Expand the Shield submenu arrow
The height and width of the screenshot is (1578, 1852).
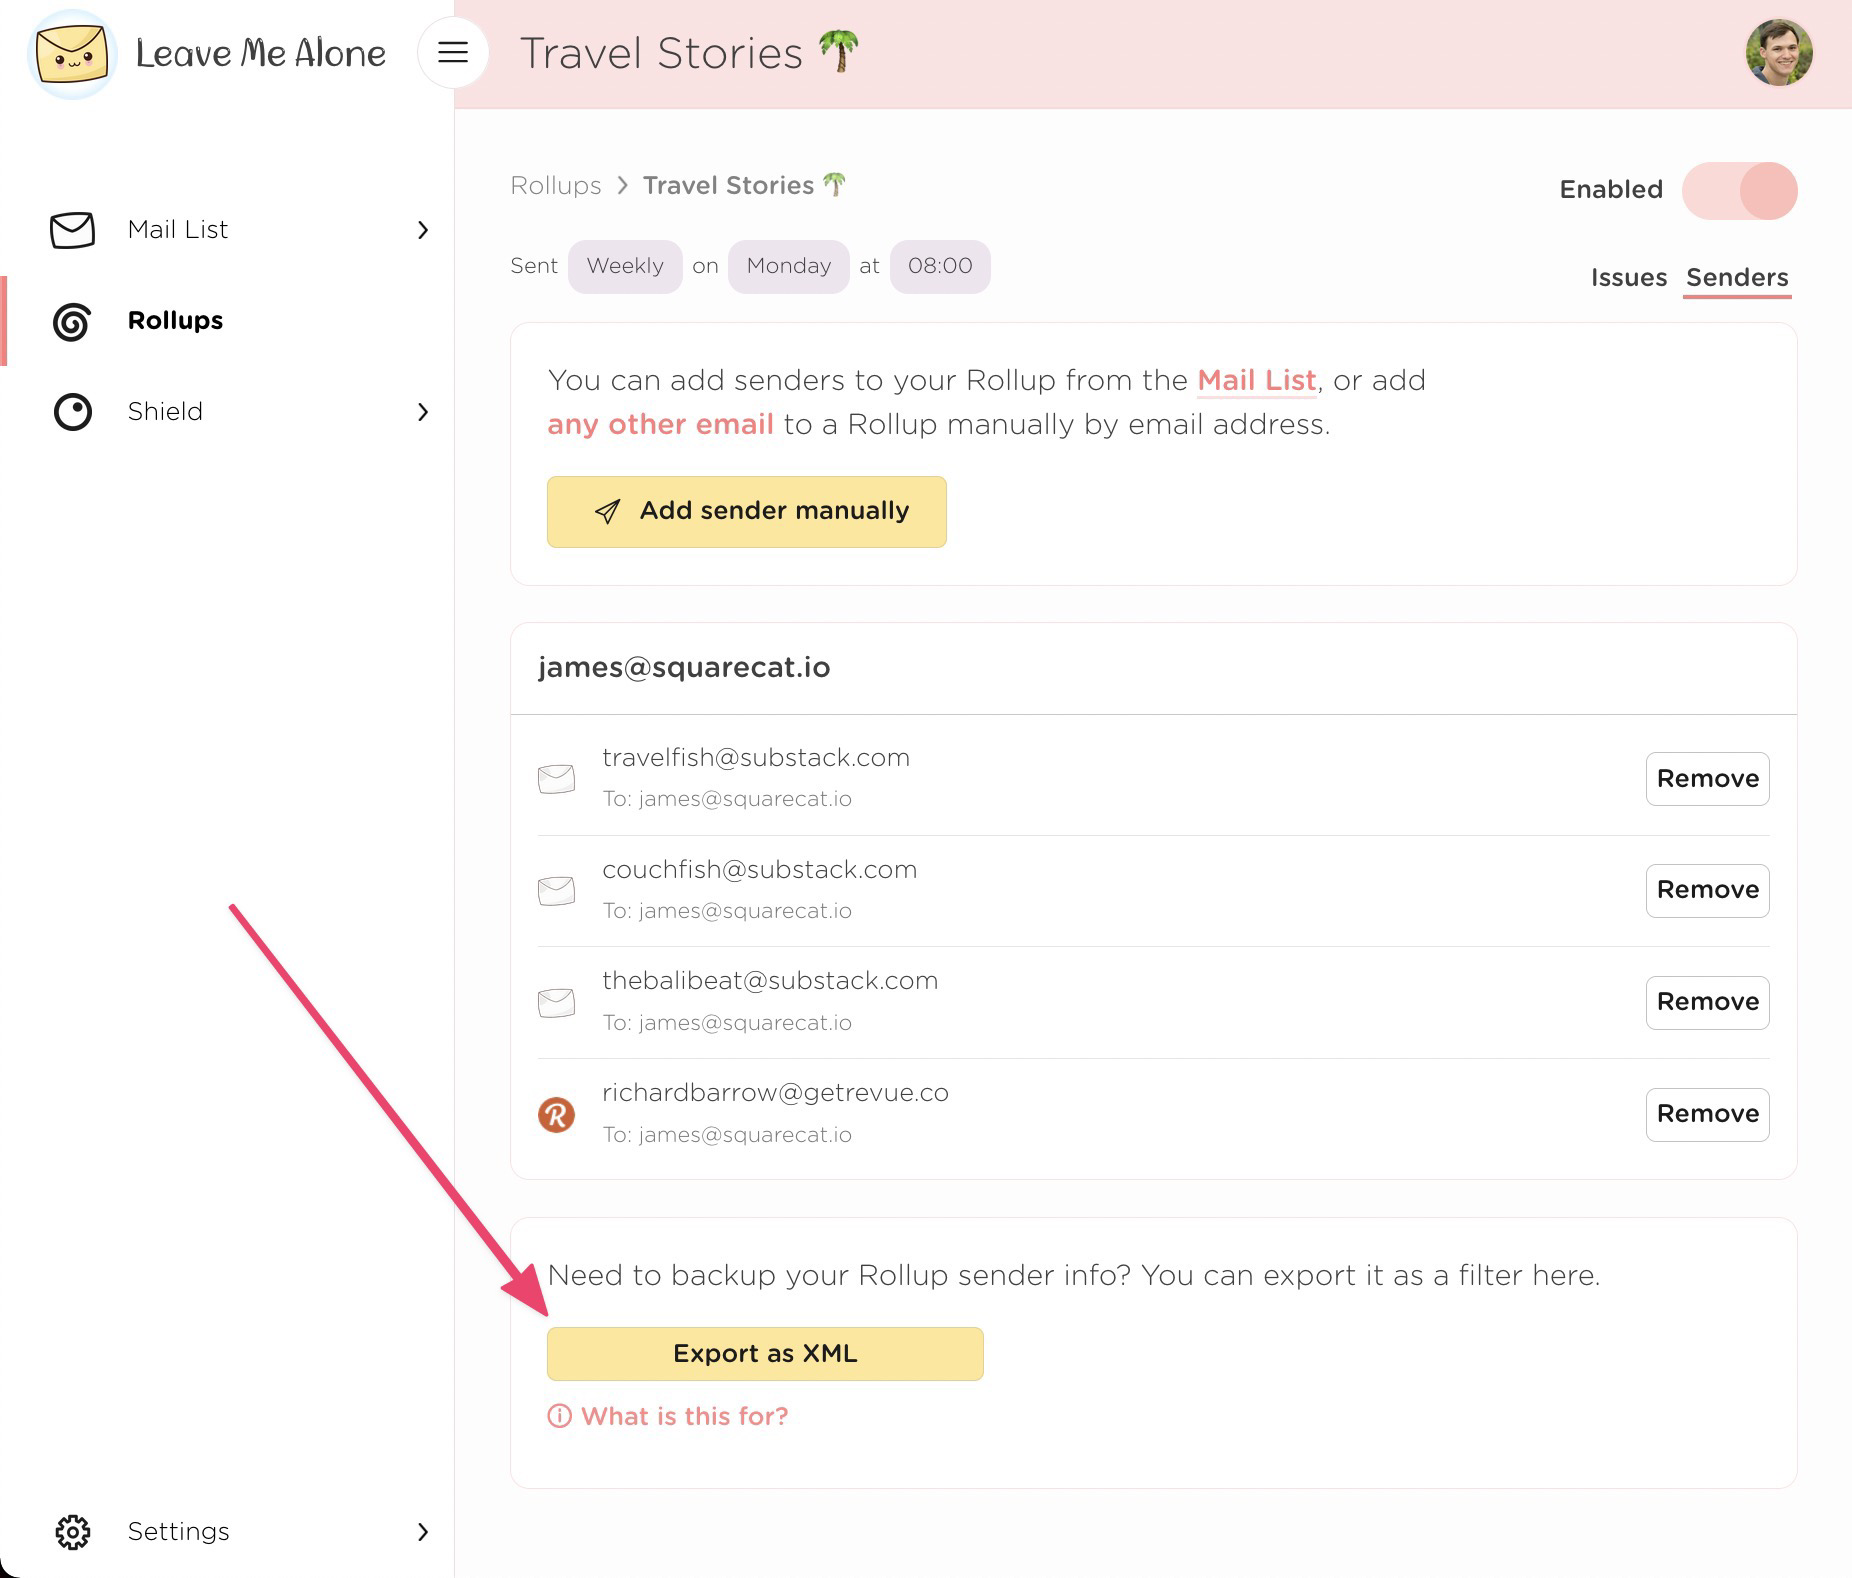point(423,412)
